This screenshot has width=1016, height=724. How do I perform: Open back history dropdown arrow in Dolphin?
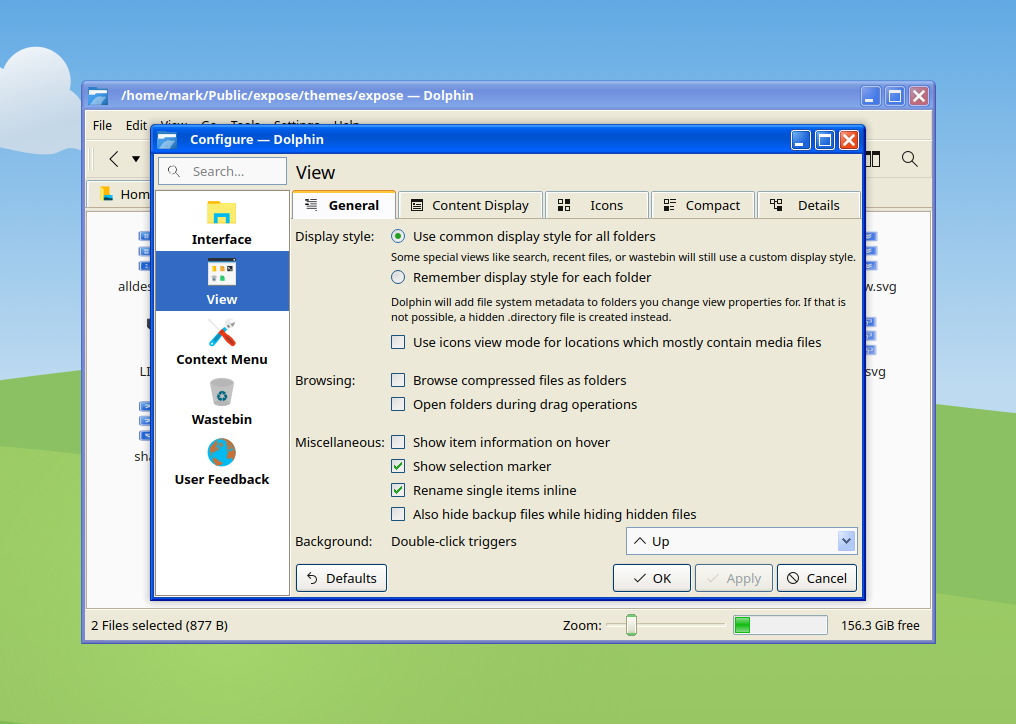136,159
